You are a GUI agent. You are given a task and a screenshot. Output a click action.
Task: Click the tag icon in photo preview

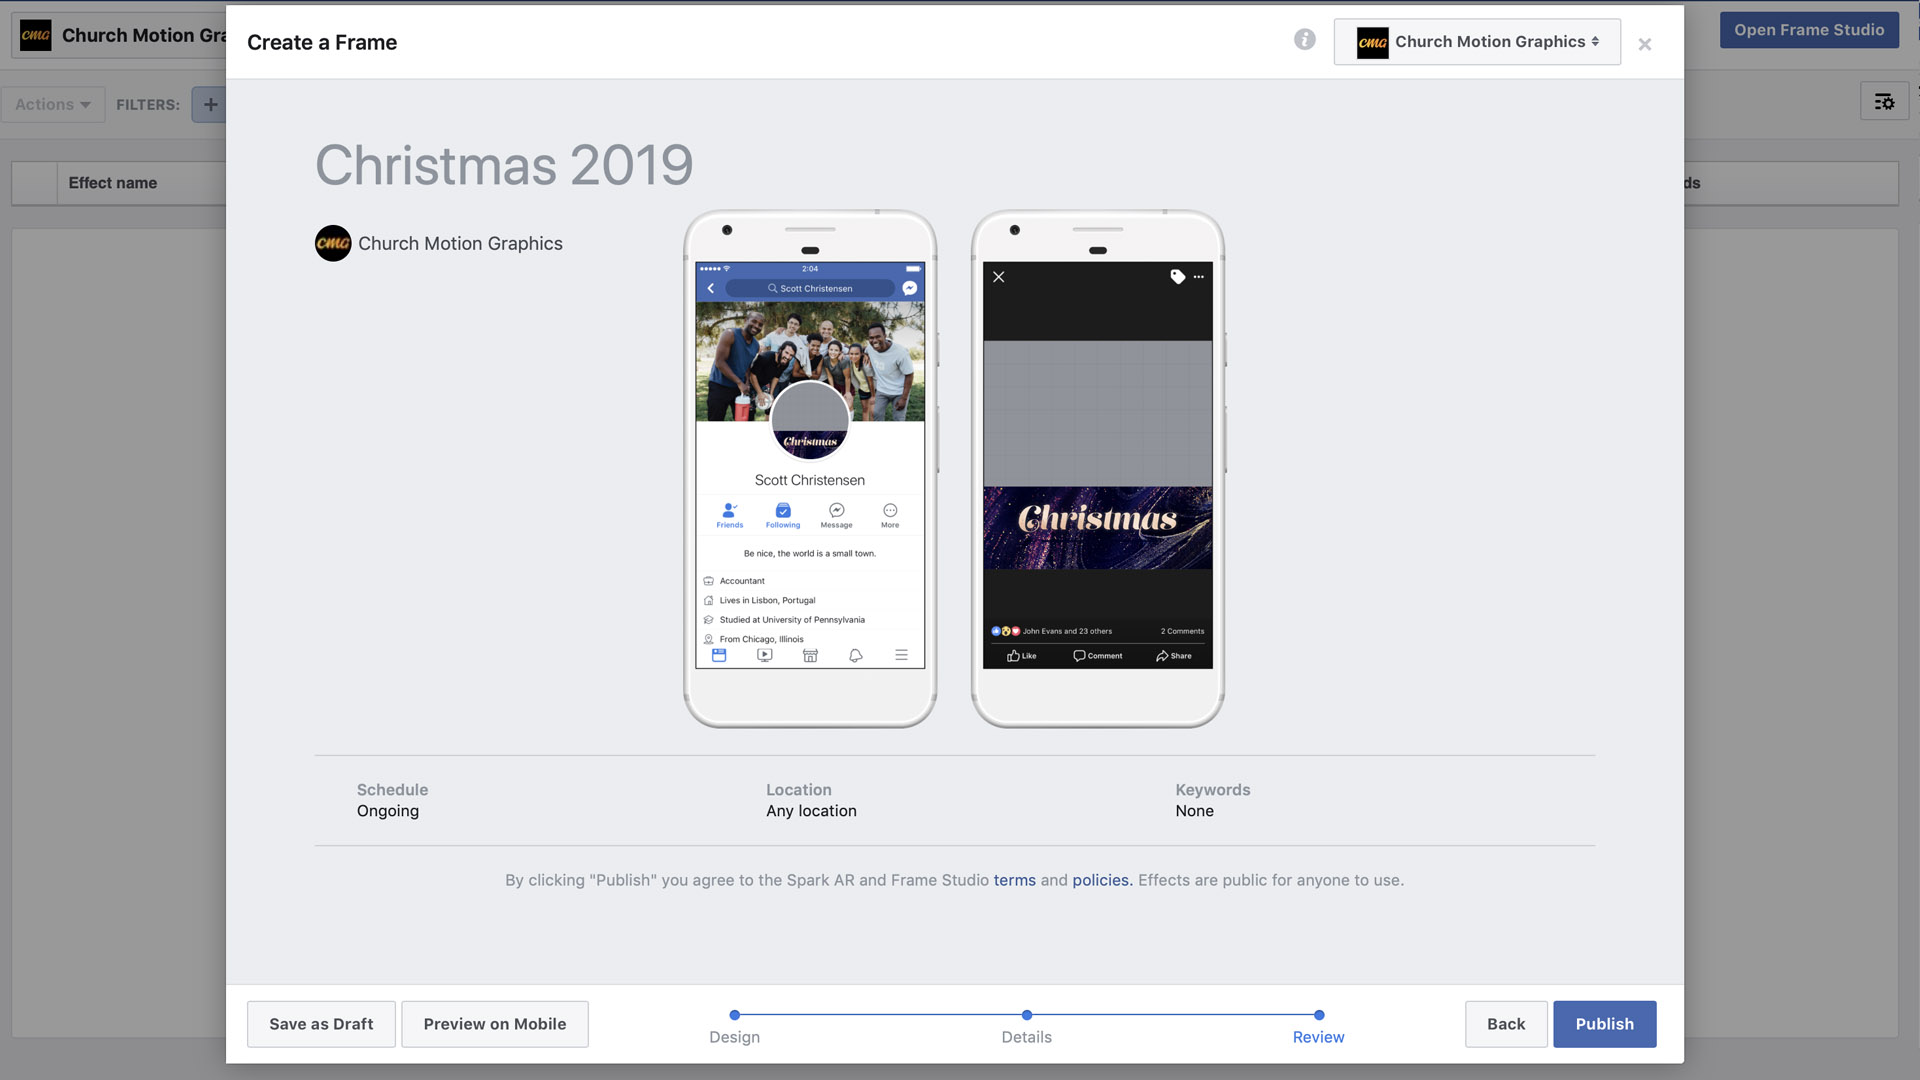coord(1177,277)
